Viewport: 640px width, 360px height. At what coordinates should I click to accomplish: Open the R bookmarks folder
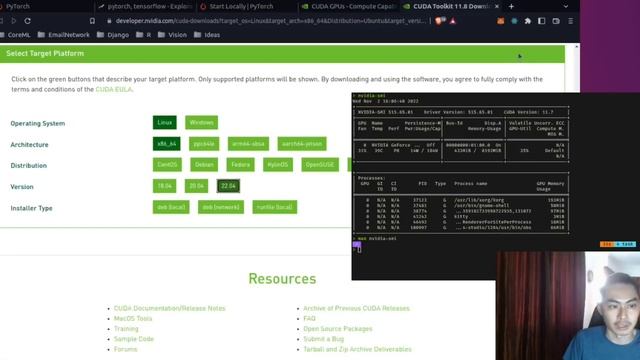[144, 35]
